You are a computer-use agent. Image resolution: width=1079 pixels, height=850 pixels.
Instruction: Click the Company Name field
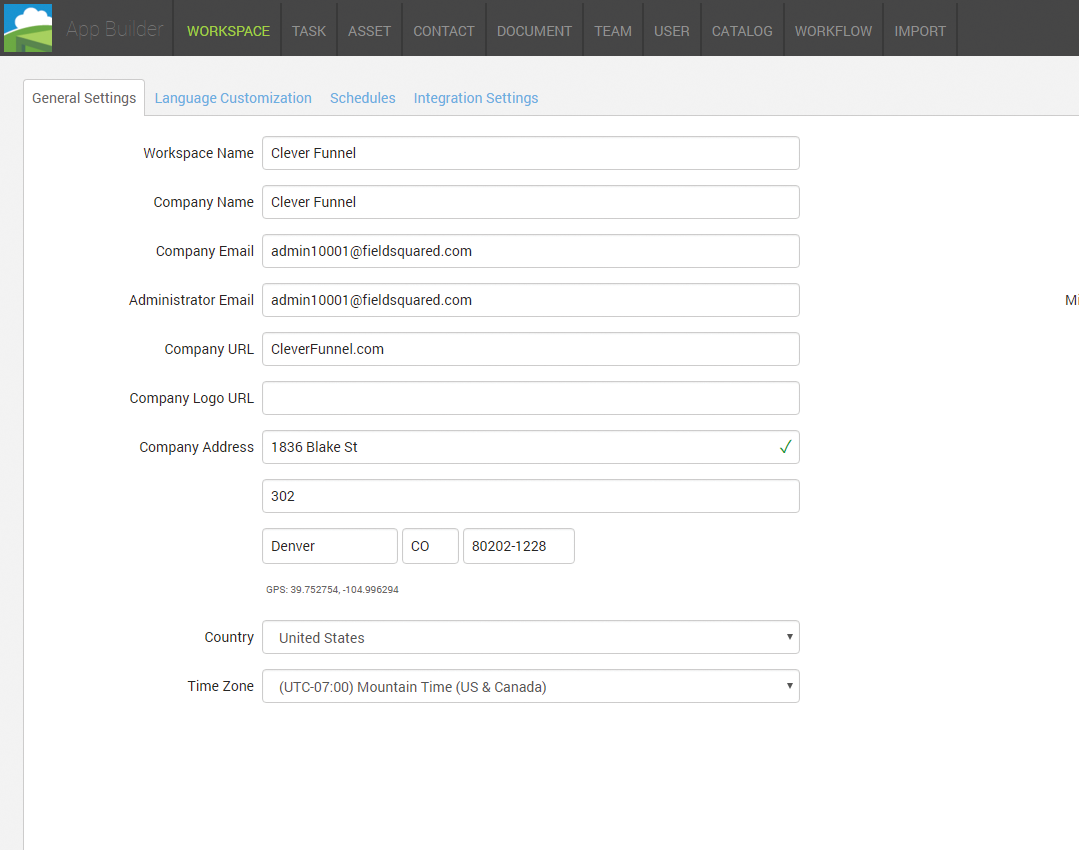coord(531,202)
